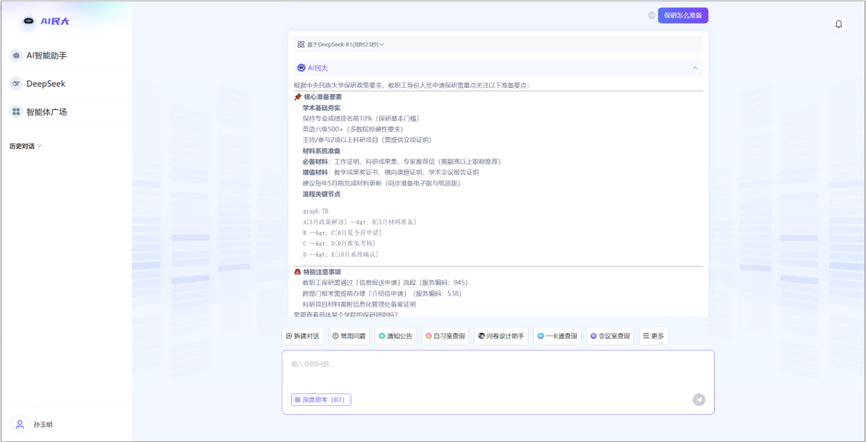Open the 更多 menu
Screen dimensions: 866x442
point(653,336)
